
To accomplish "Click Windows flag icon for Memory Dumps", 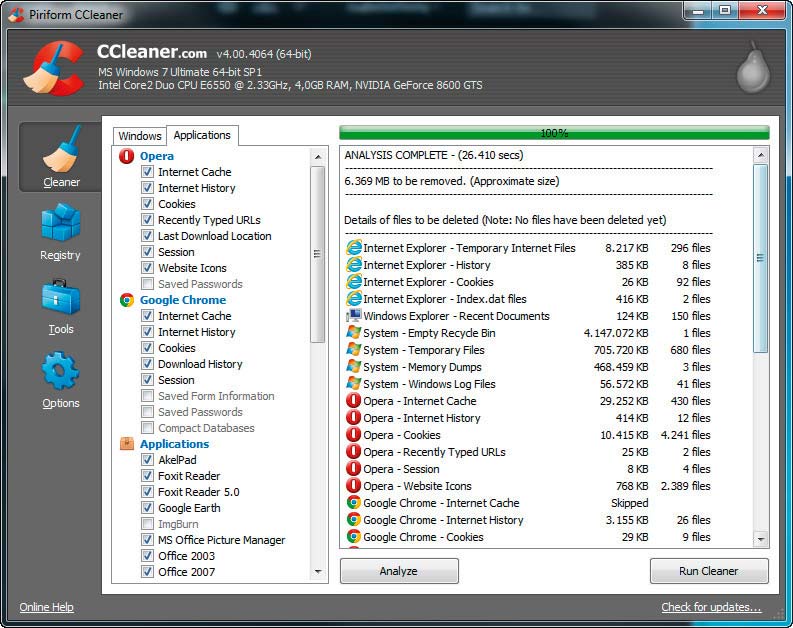I will pyautogui.click(x=354, y=367).
